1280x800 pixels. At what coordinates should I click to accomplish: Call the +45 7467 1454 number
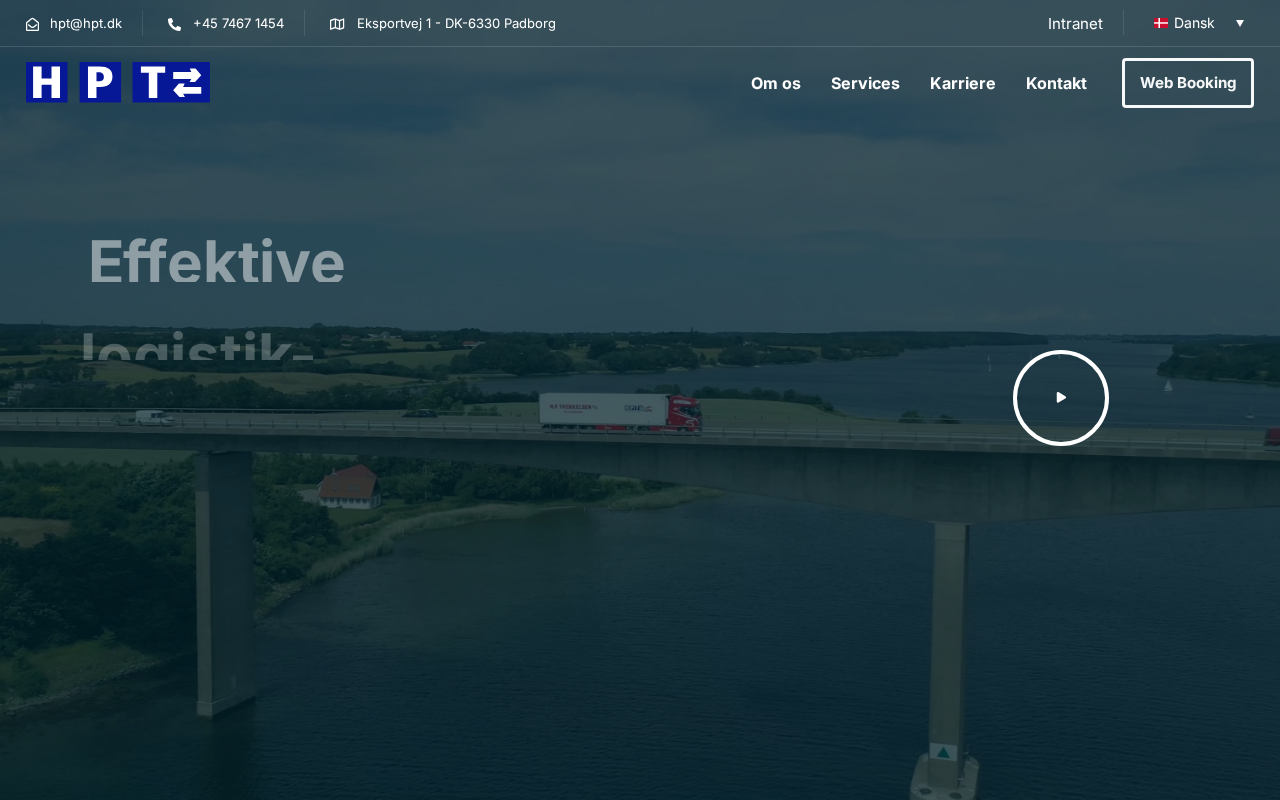(238, 23)
